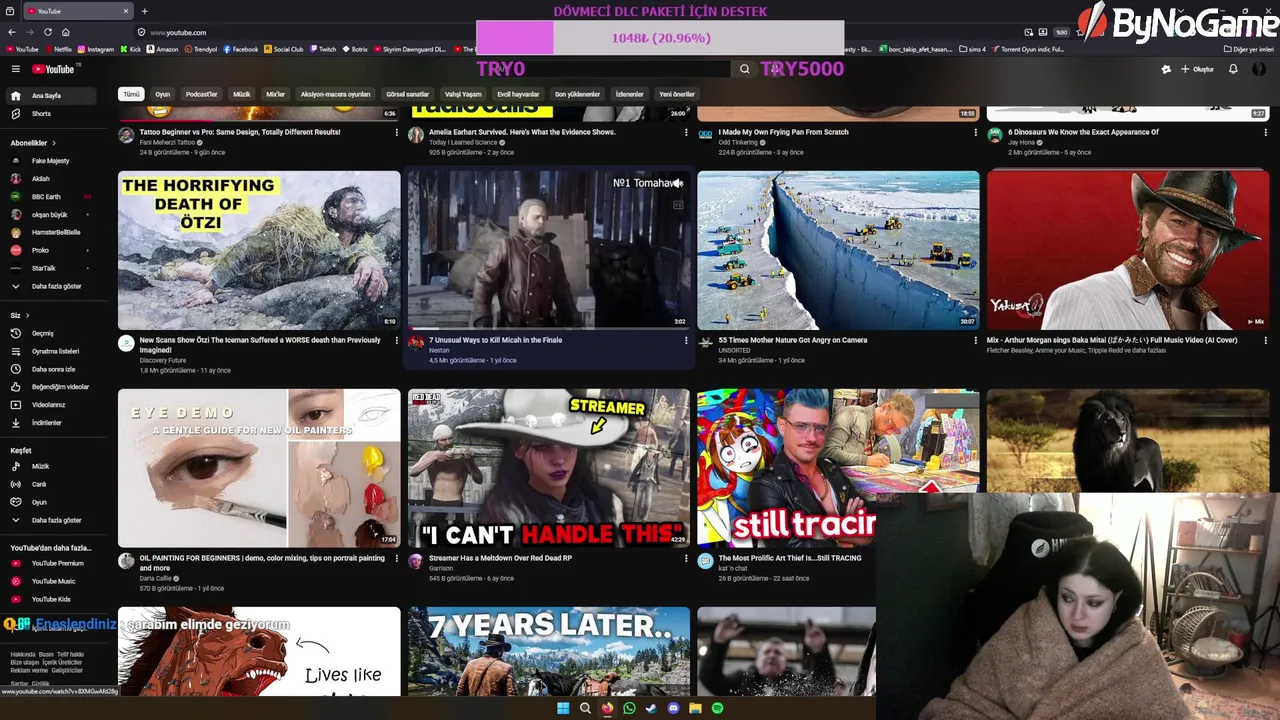The height and width of the screenshot is (720, 1280).
Task: Open Spotify from the taskbar
Action: point(717,708)
